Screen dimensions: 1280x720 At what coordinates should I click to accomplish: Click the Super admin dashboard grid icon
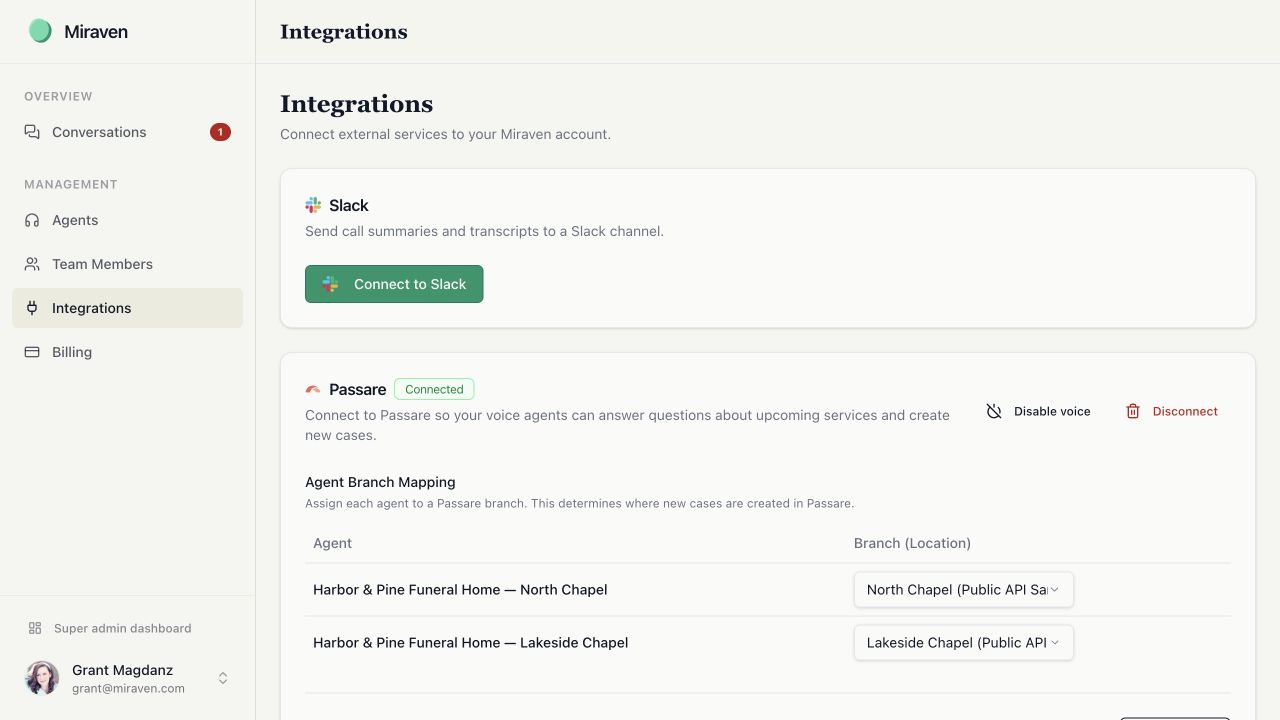(x=35, y=628)
